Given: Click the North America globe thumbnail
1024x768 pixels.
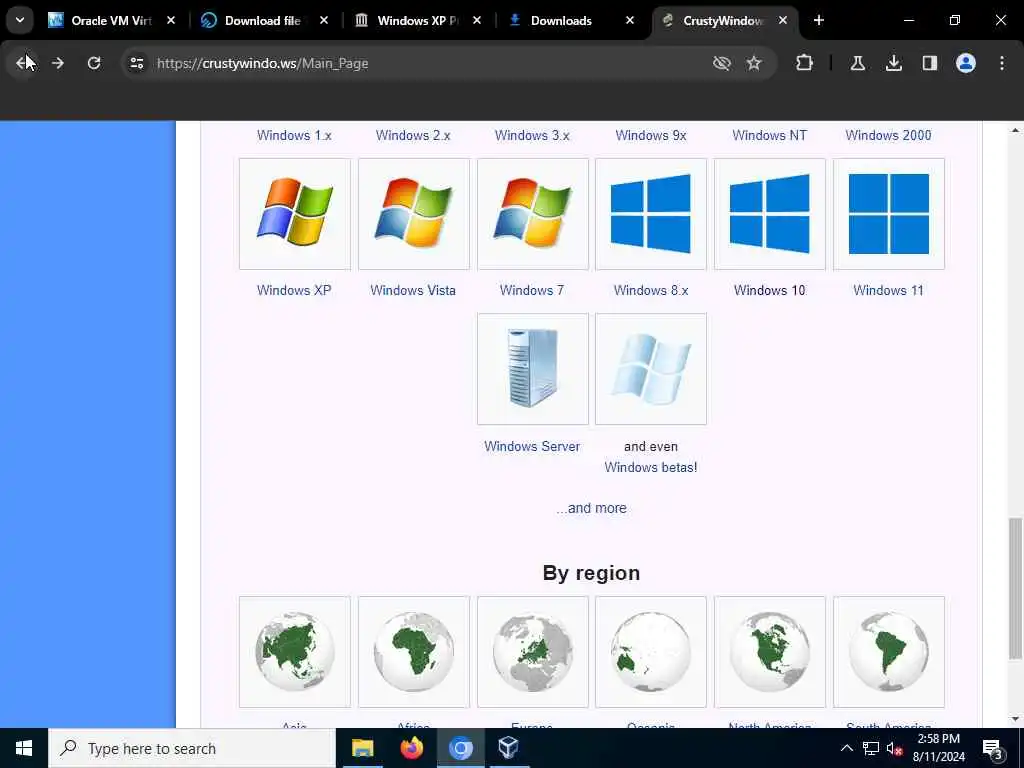Looking at the screenshot, I should click(769, 652).
